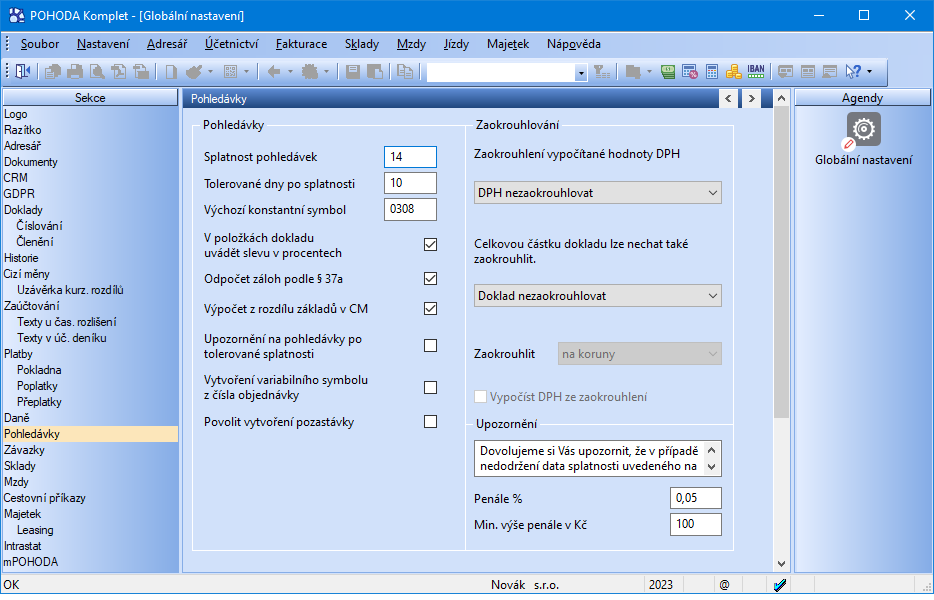Open the Účetnictví menu

pos(232,43)
